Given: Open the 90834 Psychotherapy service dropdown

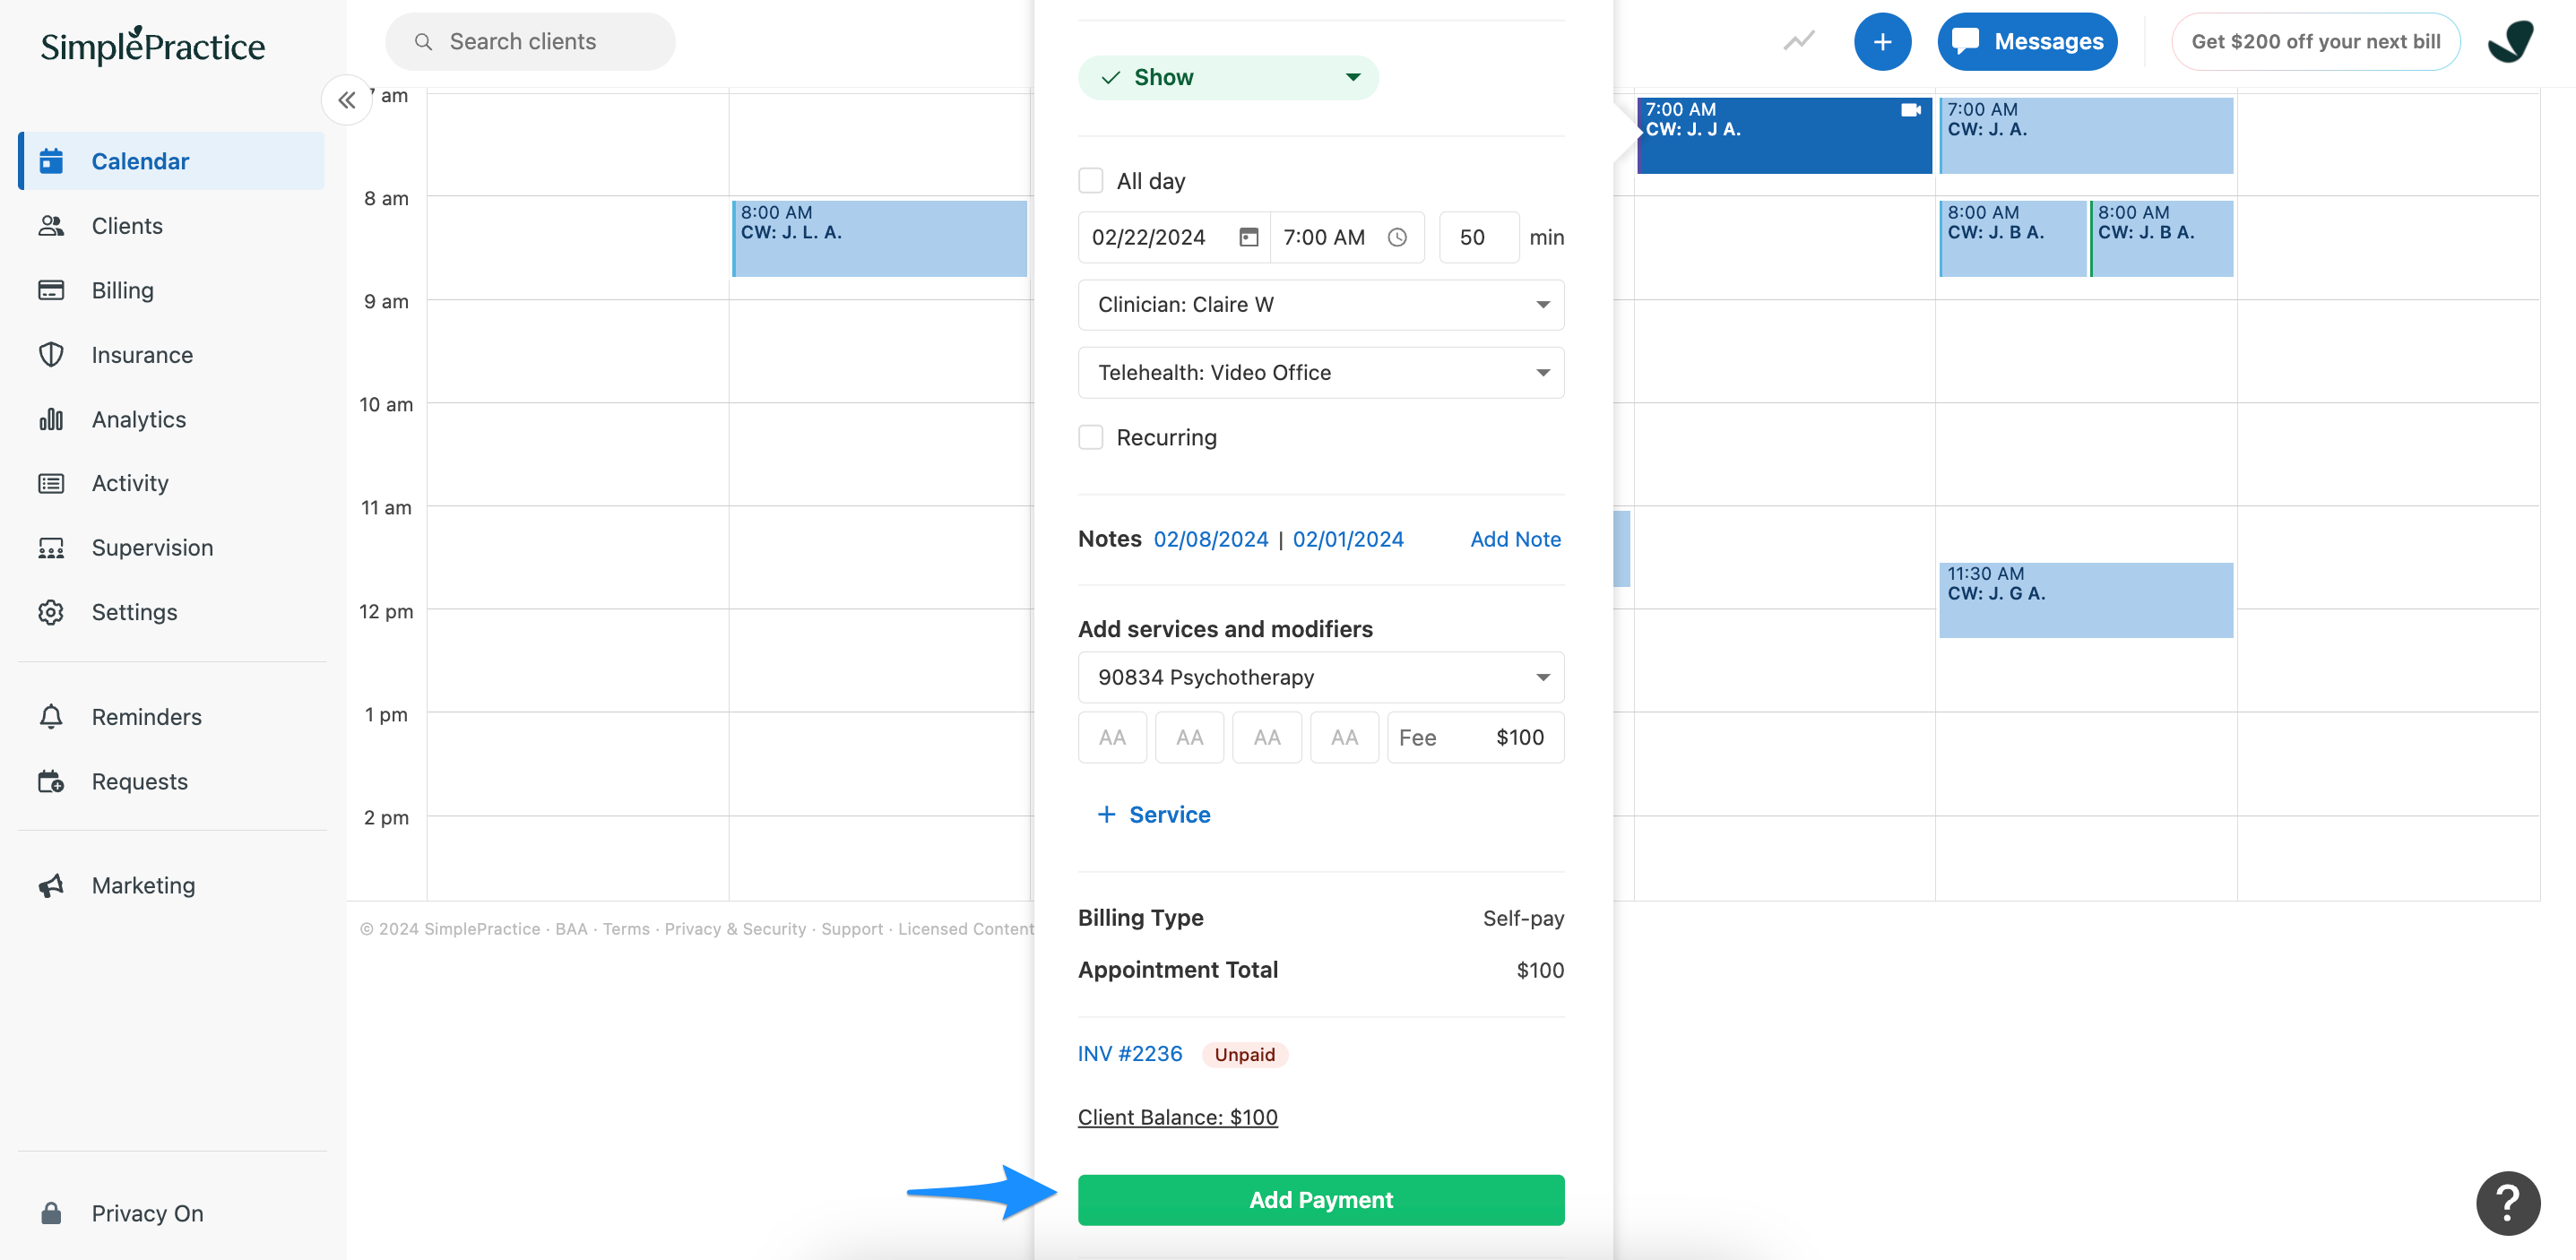Looking at the screenshot, I should pos(1320,677).
